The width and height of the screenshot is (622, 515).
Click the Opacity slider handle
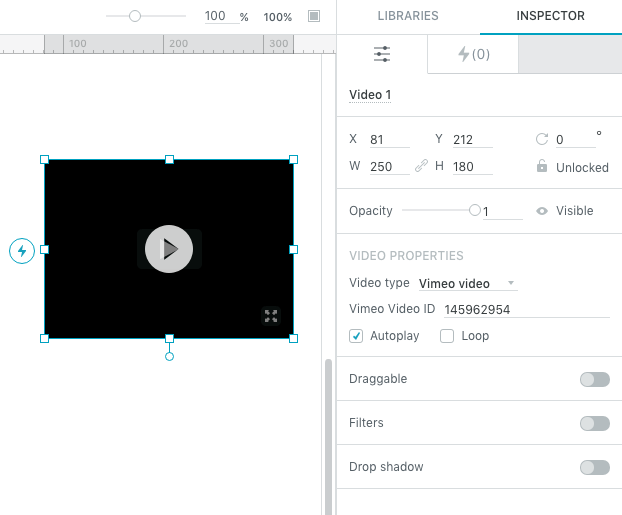[474, 210]
